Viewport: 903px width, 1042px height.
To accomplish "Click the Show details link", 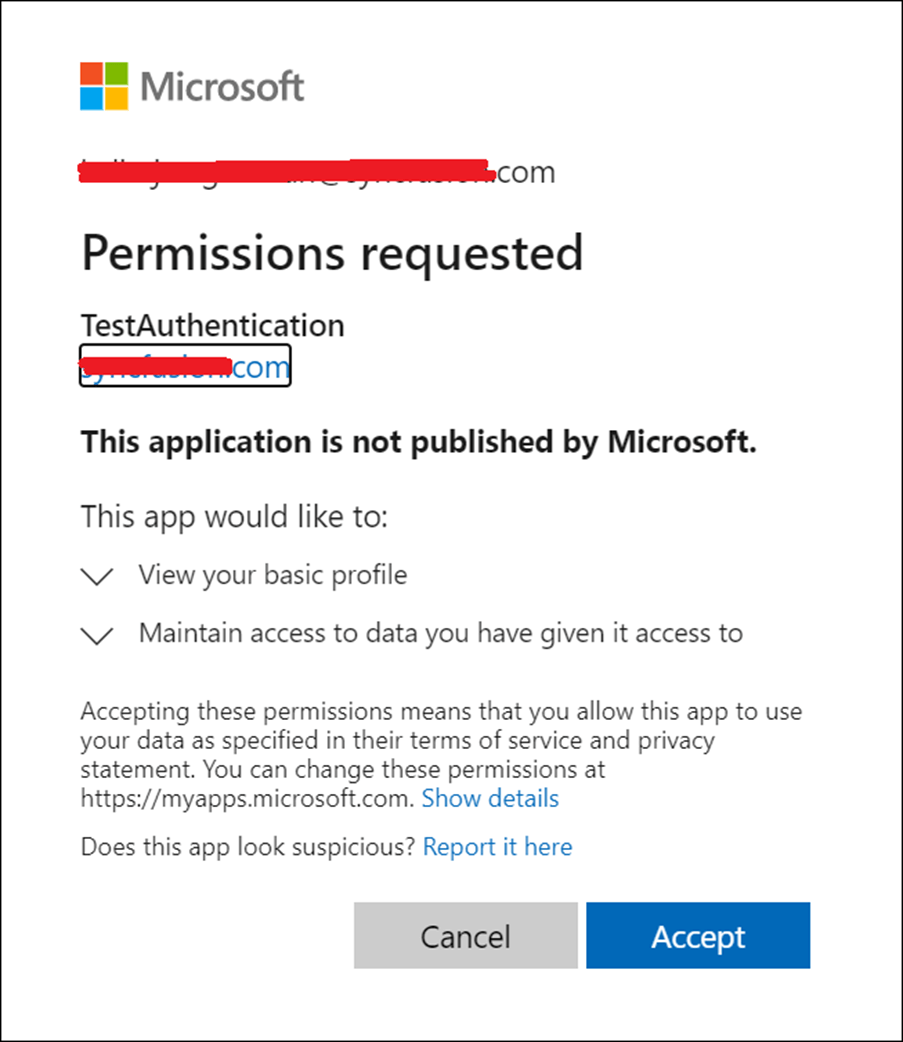I will 490,798.
